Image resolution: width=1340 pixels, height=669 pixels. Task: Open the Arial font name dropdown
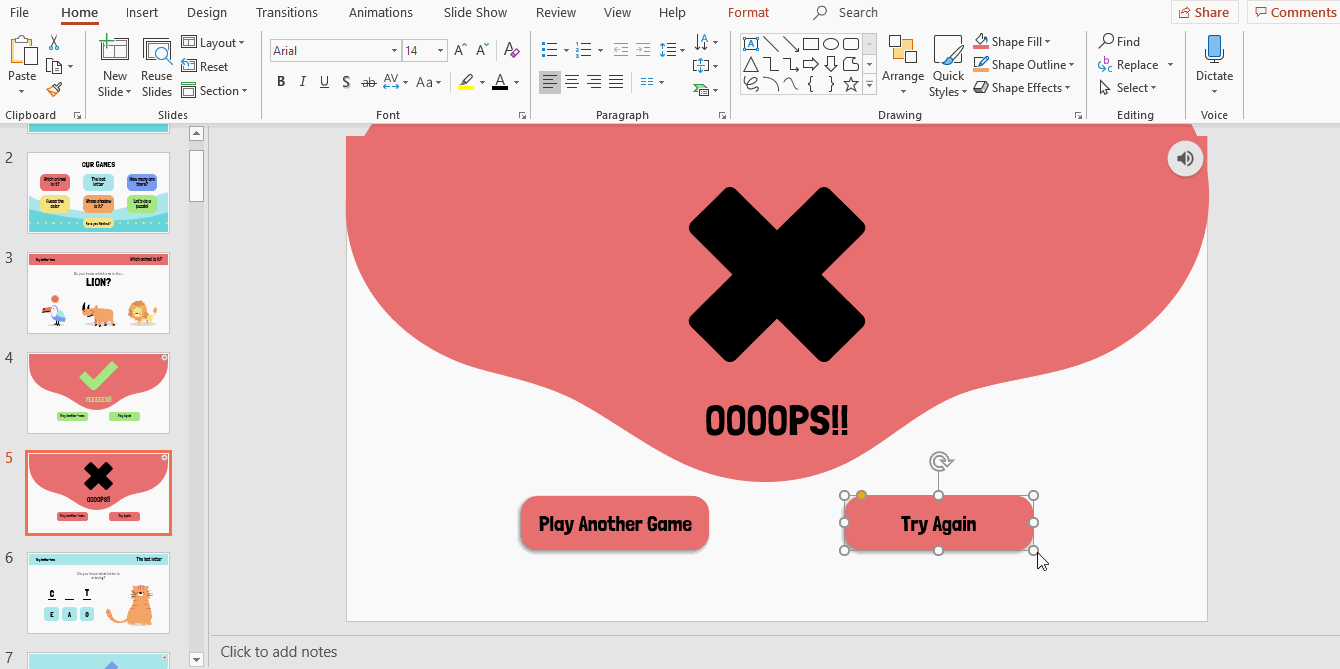(x=394, y=50)
